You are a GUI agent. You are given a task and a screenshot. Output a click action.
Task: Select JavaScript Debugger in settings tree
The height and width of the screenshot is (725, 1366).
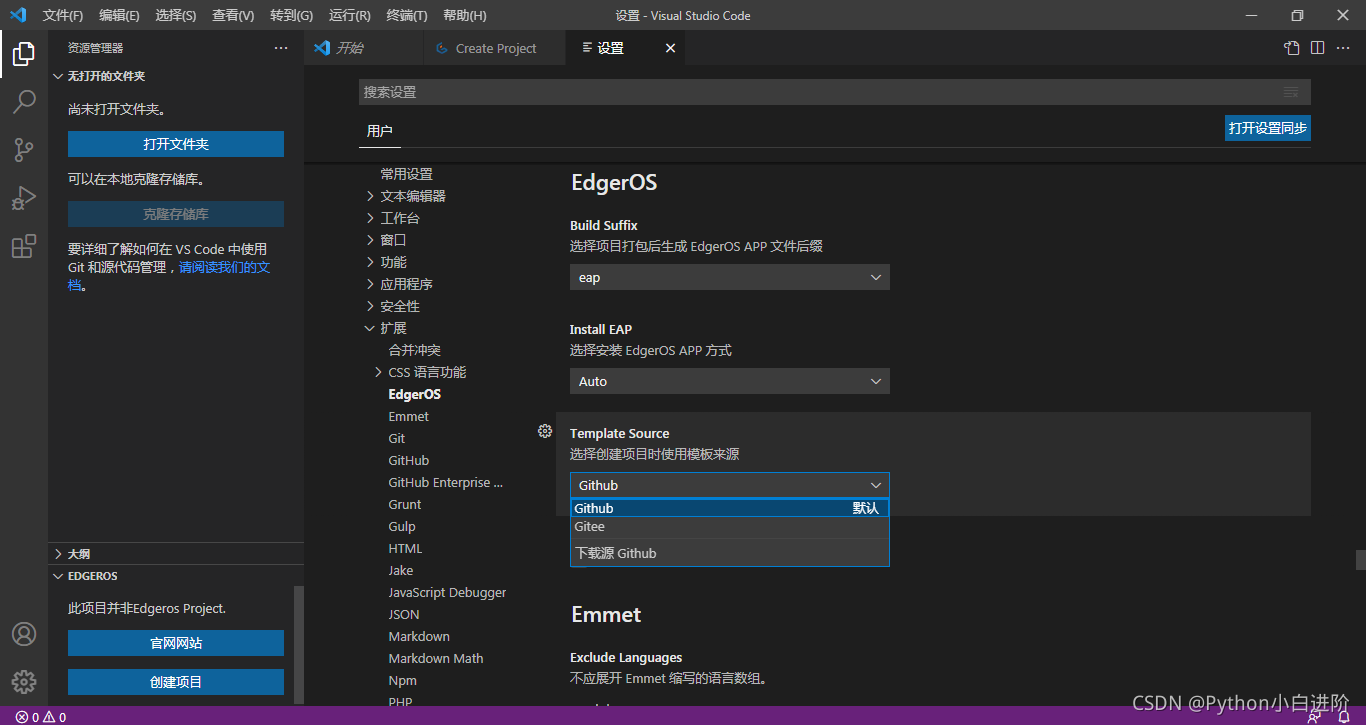pos(447,592)
